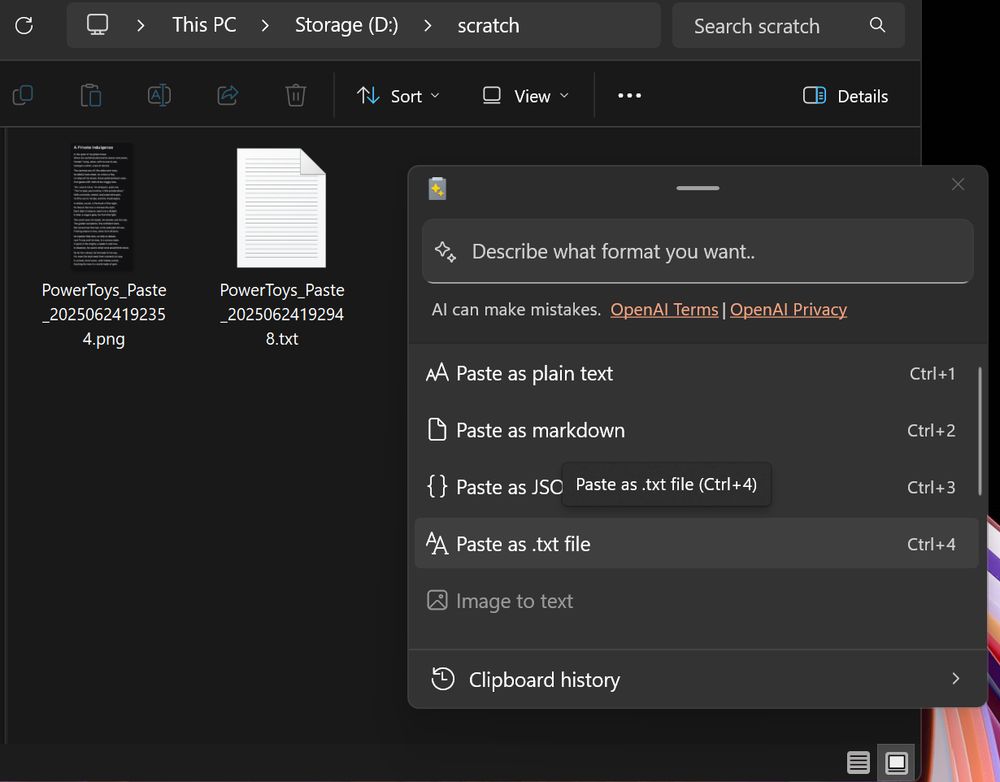The height and width of the screenshot is (782, 1000).
Task: Click the plain text icon
Action: tap(437, 373)
